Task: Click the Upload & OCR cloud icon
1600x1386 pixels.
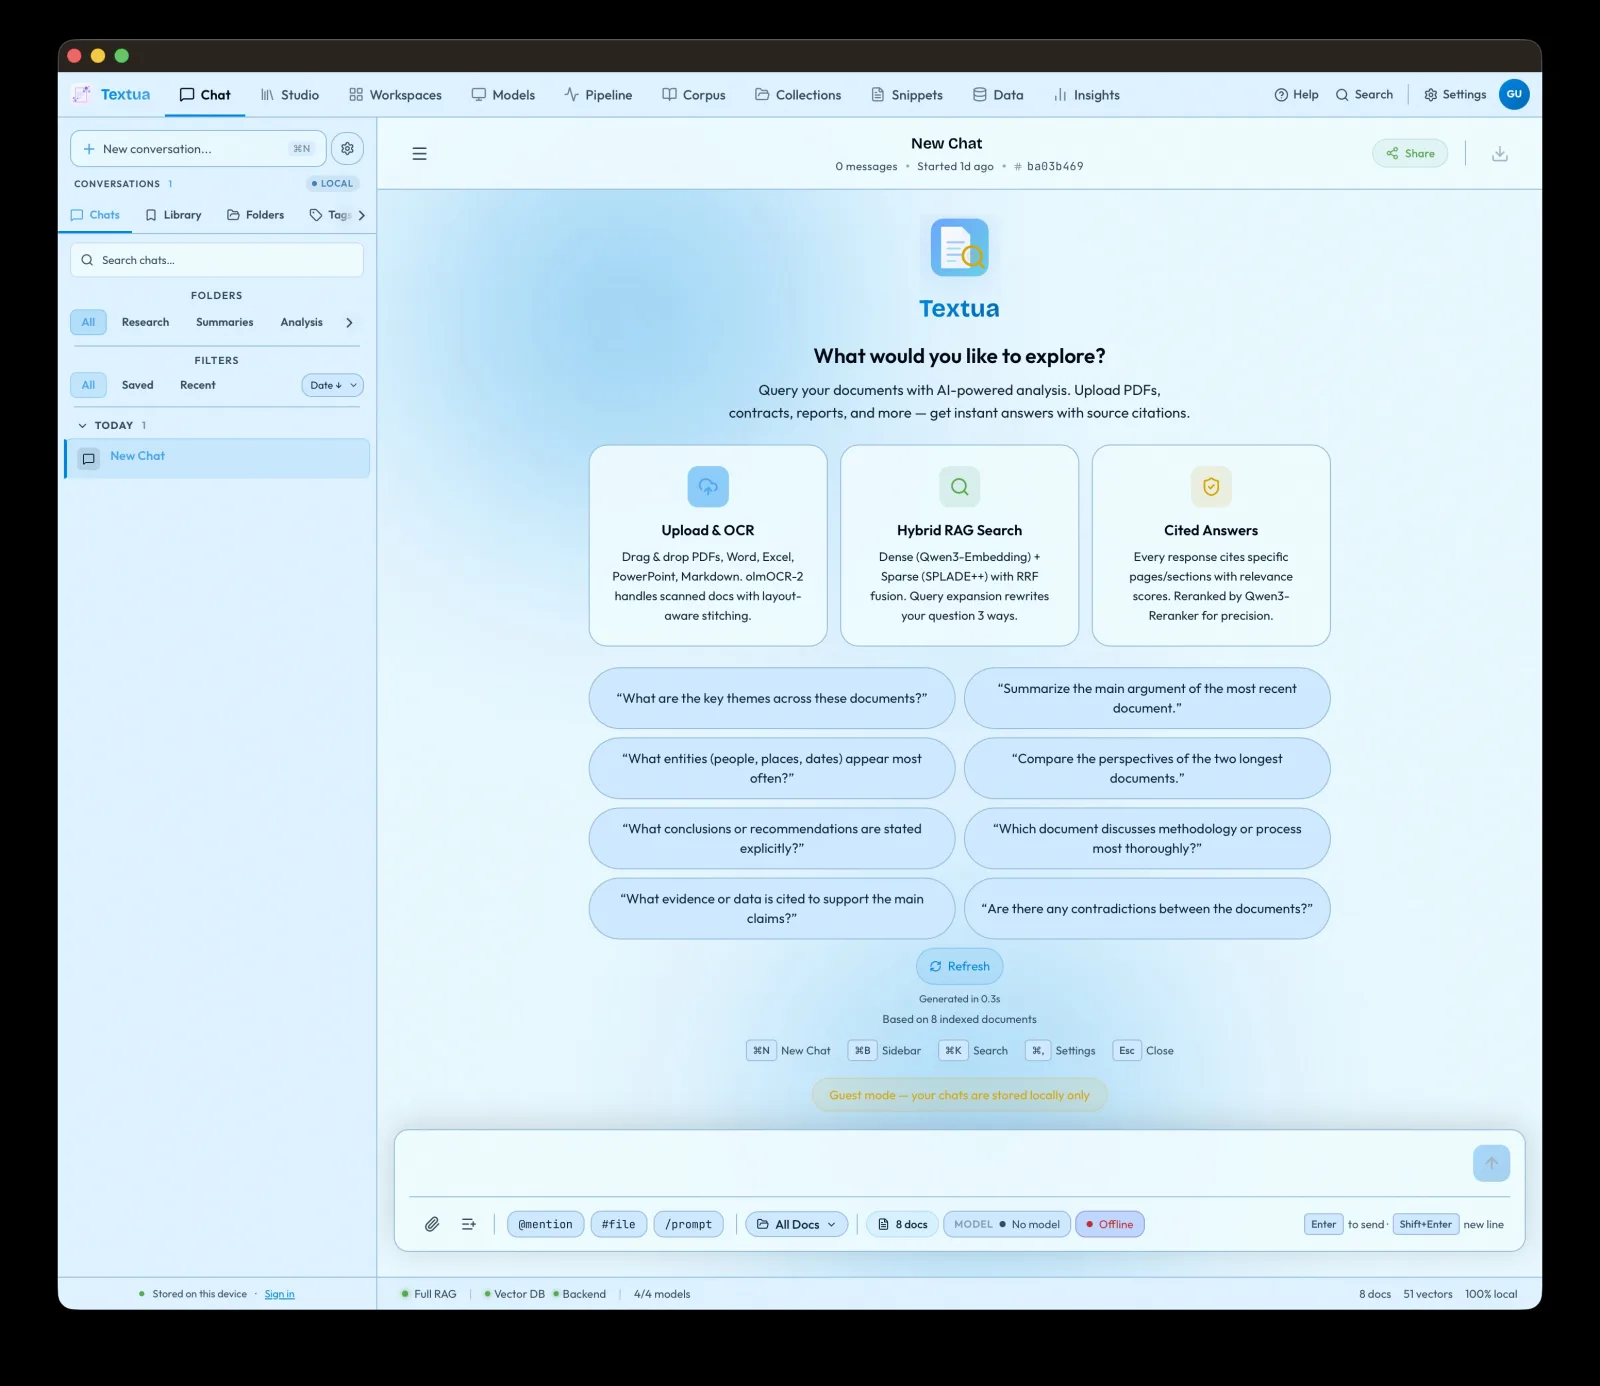Action: point(708,487)
